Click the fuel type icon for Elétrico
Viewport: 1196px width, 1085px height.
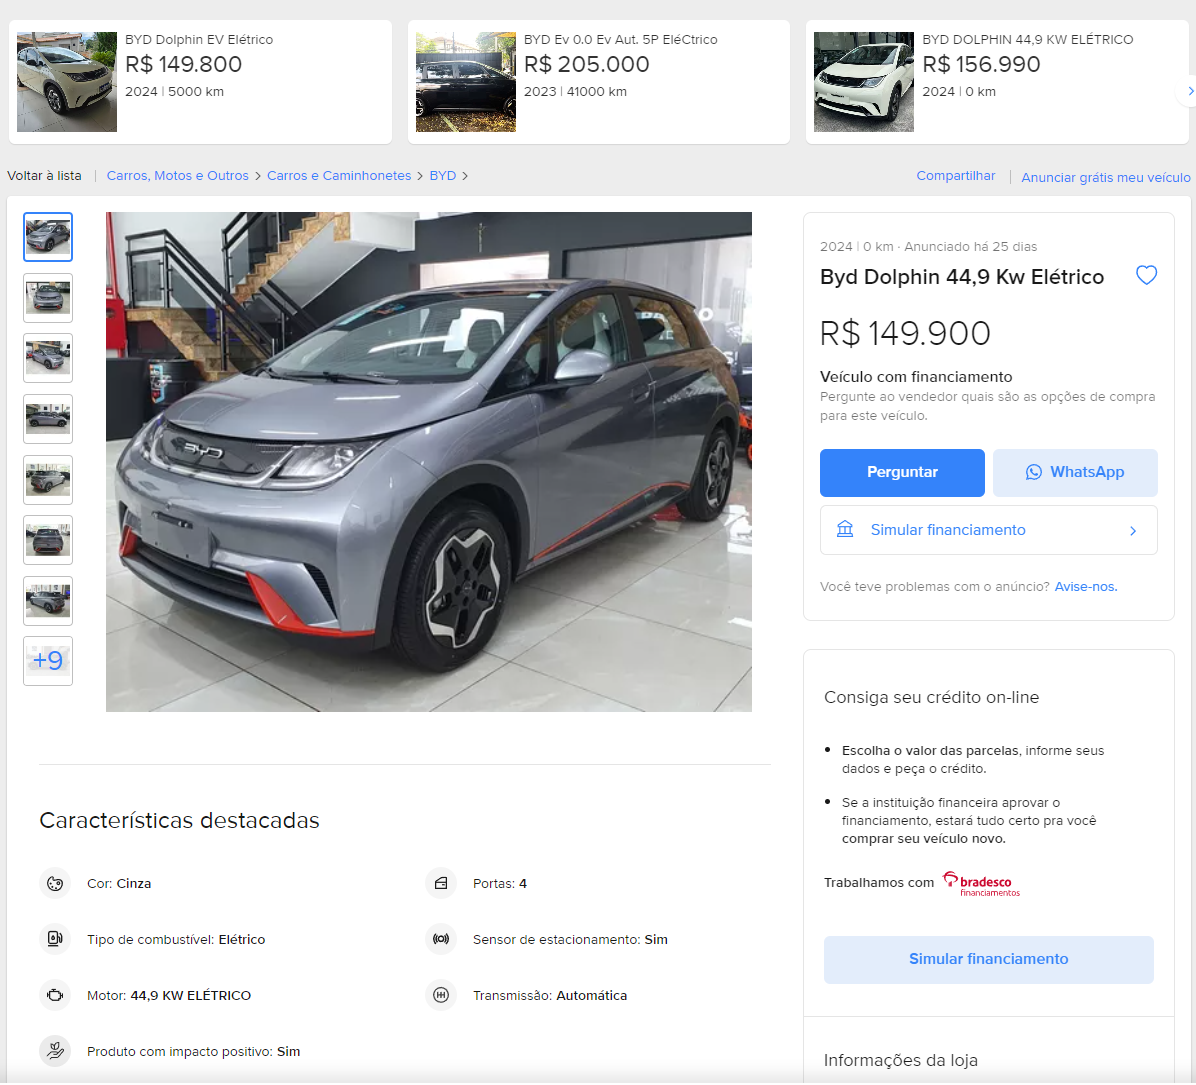click(55, 939)
